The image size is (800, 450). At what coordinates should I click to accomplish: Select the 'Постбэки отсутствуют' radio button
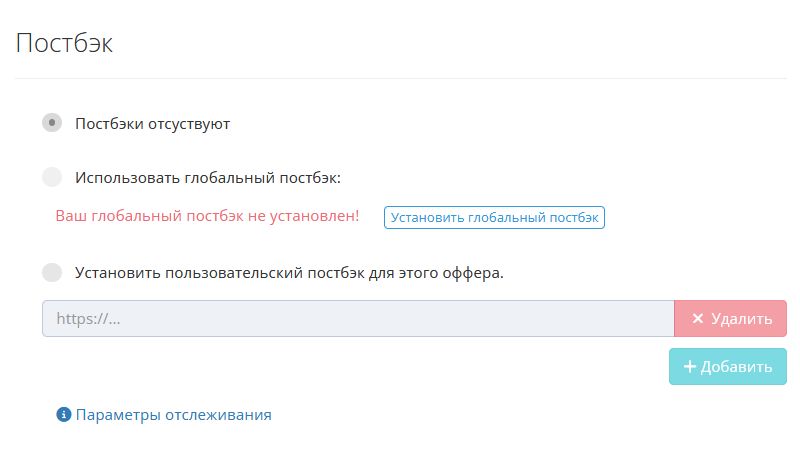point(52,123)
